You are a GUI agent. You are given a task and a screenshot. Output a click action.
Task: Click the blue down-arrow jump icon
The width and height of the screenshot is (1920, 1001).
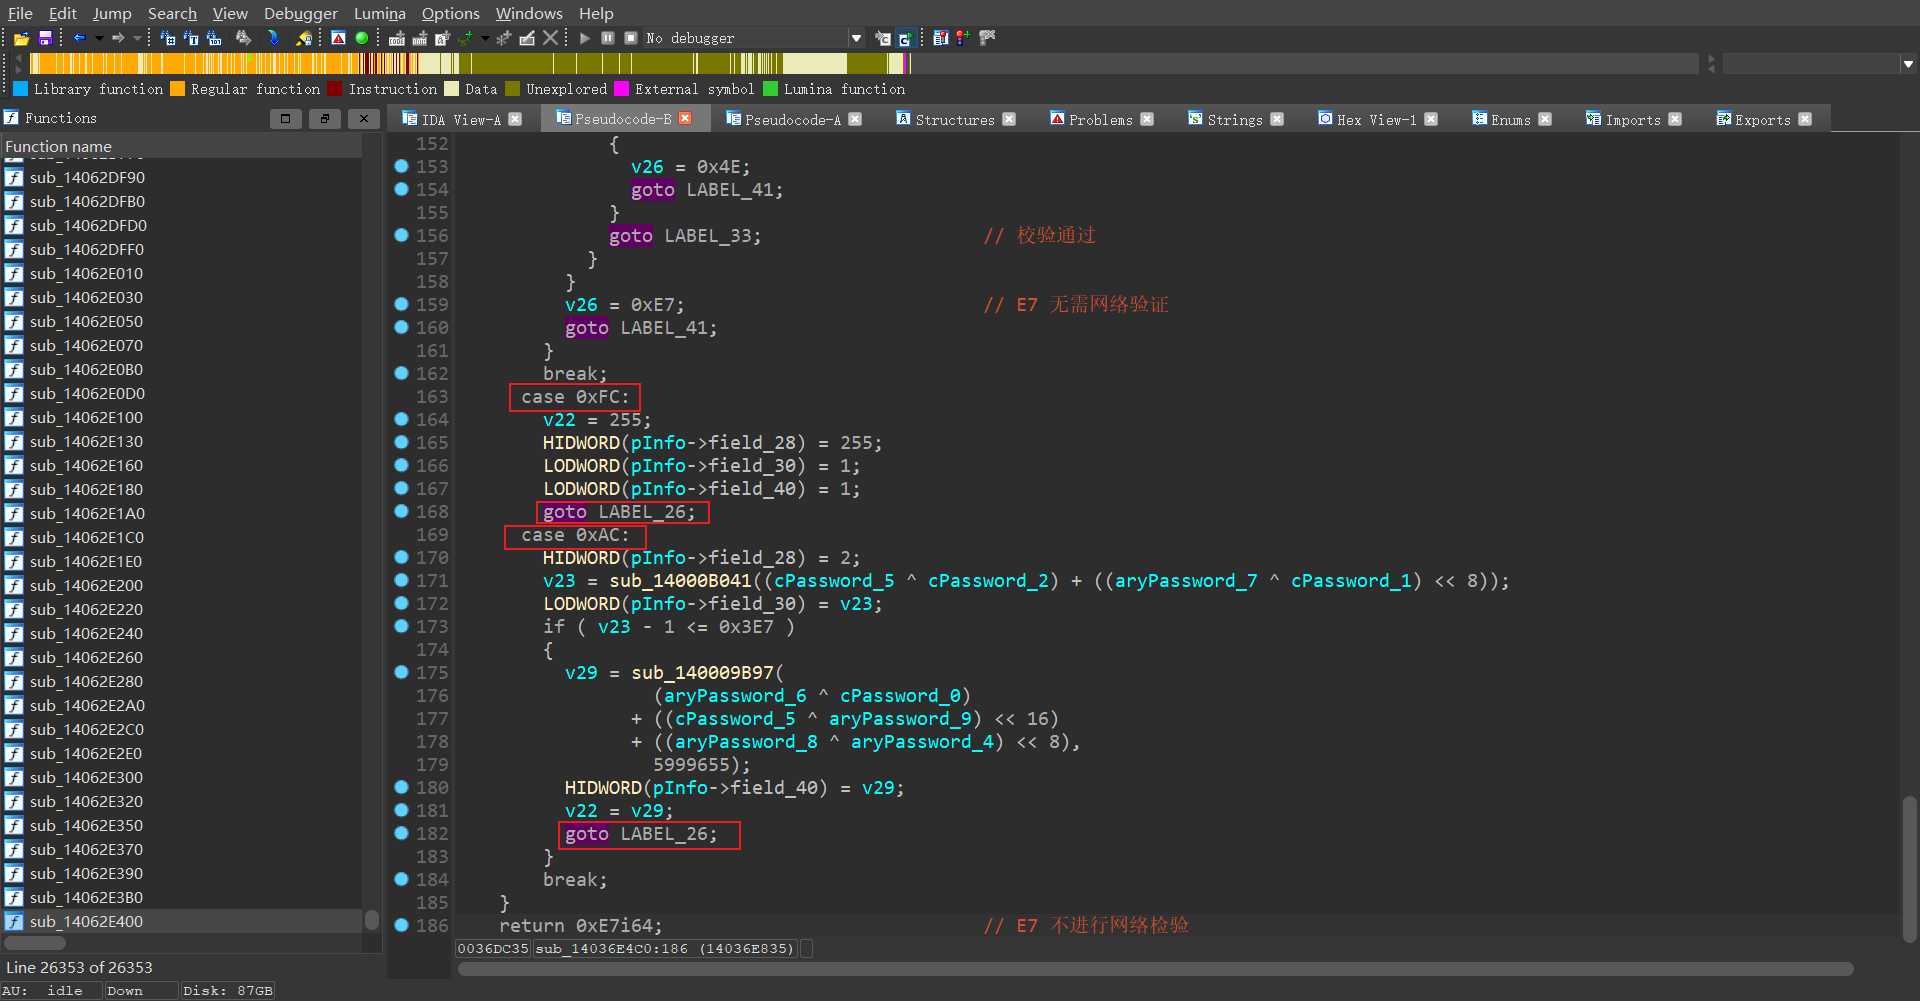click(273, 38)
